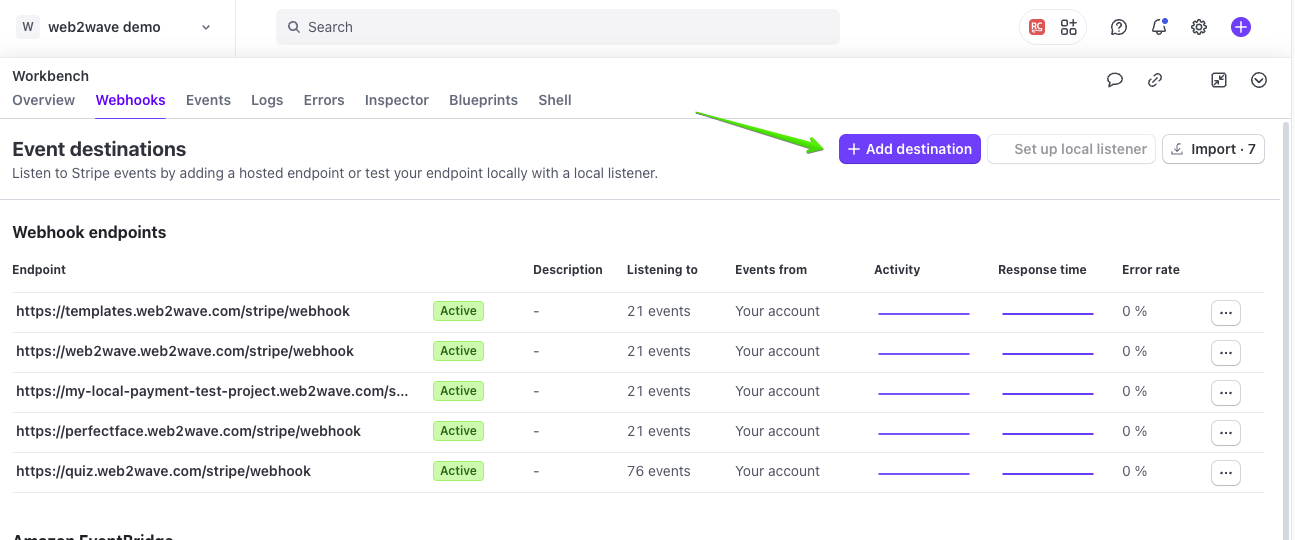Select the Webhooks tab
The image size is (1295, 540).
130,100
